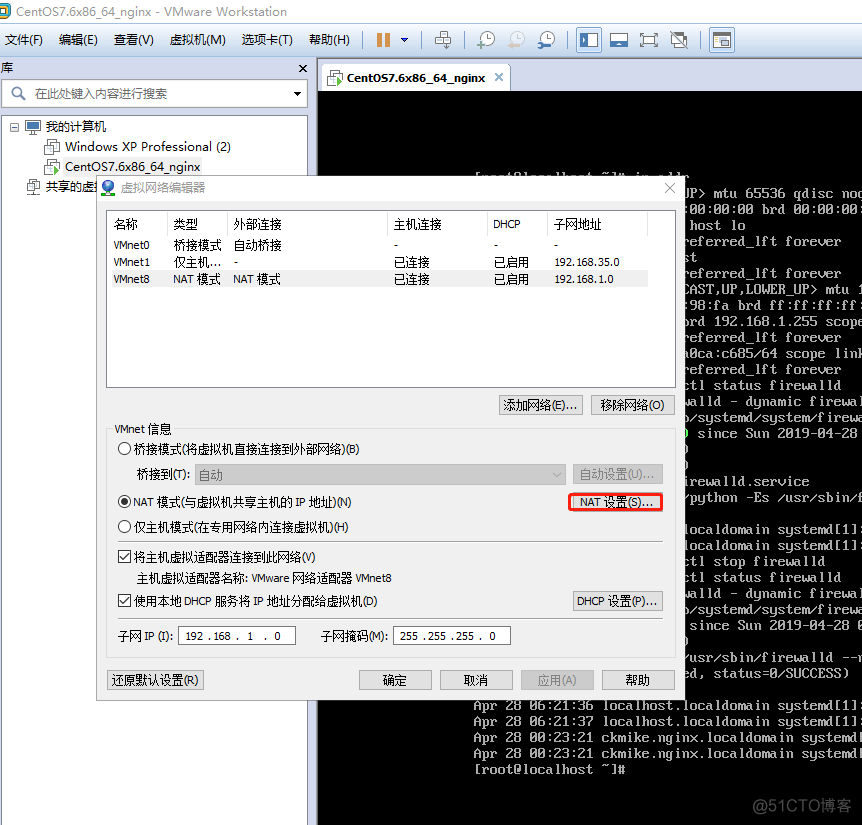Open the 帮助(H) menu
Screen dimensions: 862x825
(329, 40)
